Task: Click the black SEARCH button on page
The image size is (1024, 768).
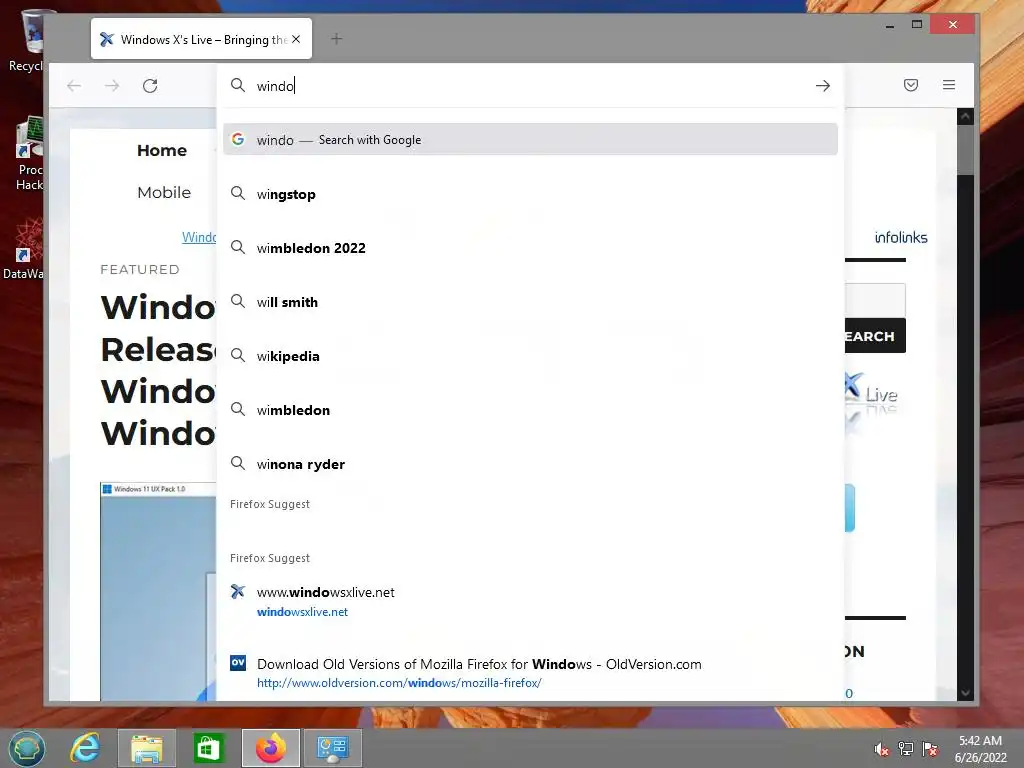Action: pyautogui.click(x=874, y=336)
